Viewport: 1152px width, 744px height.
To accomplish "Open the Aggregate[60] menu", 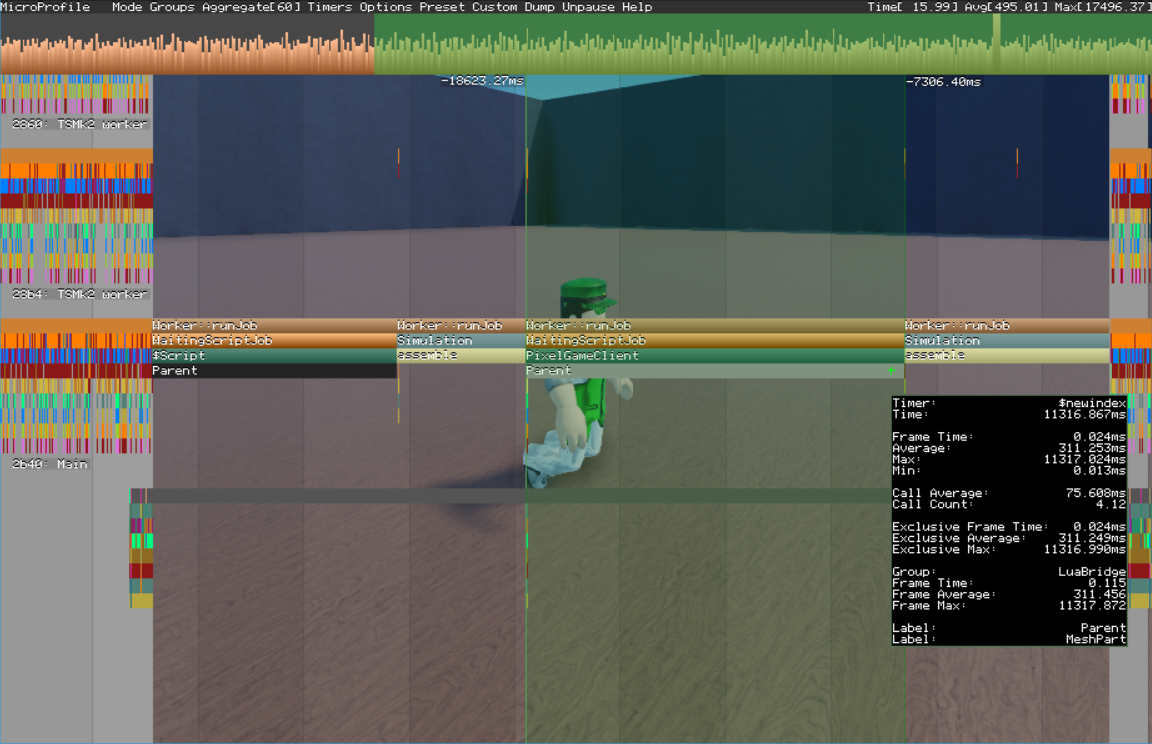I will (x=251, y=7).
